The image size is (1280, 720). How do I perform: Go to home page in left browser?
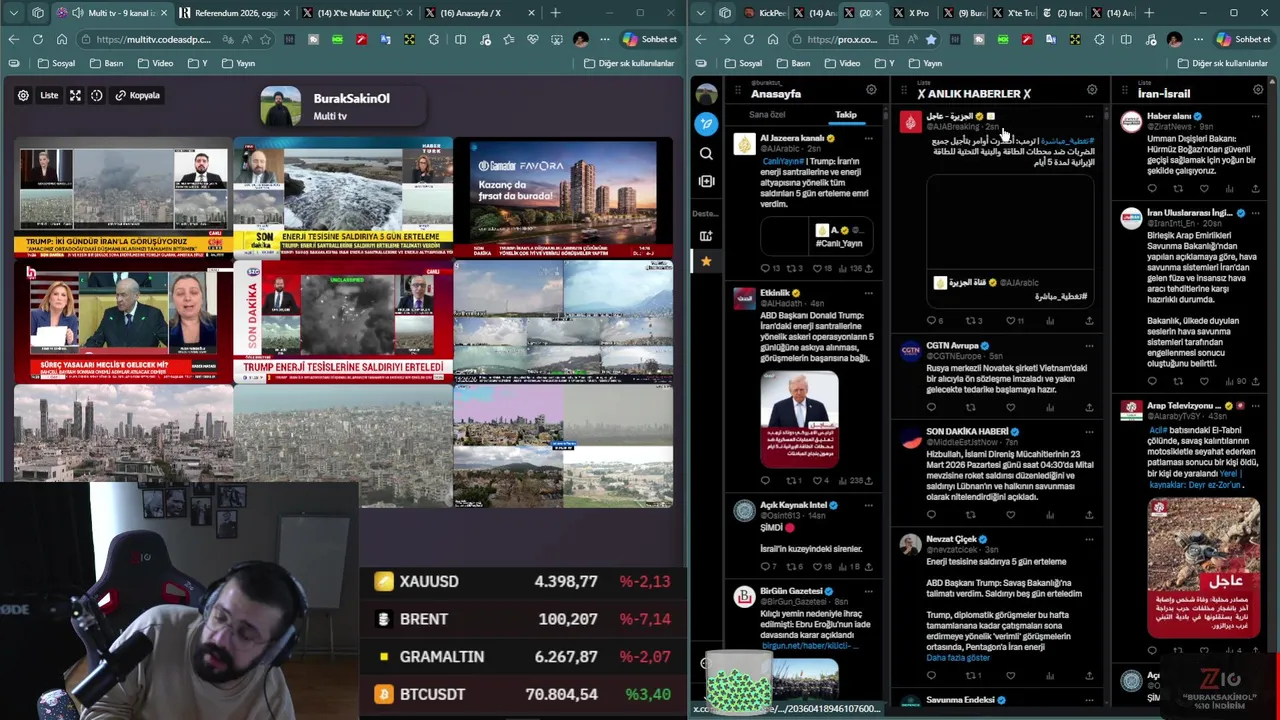pos(61,39)
